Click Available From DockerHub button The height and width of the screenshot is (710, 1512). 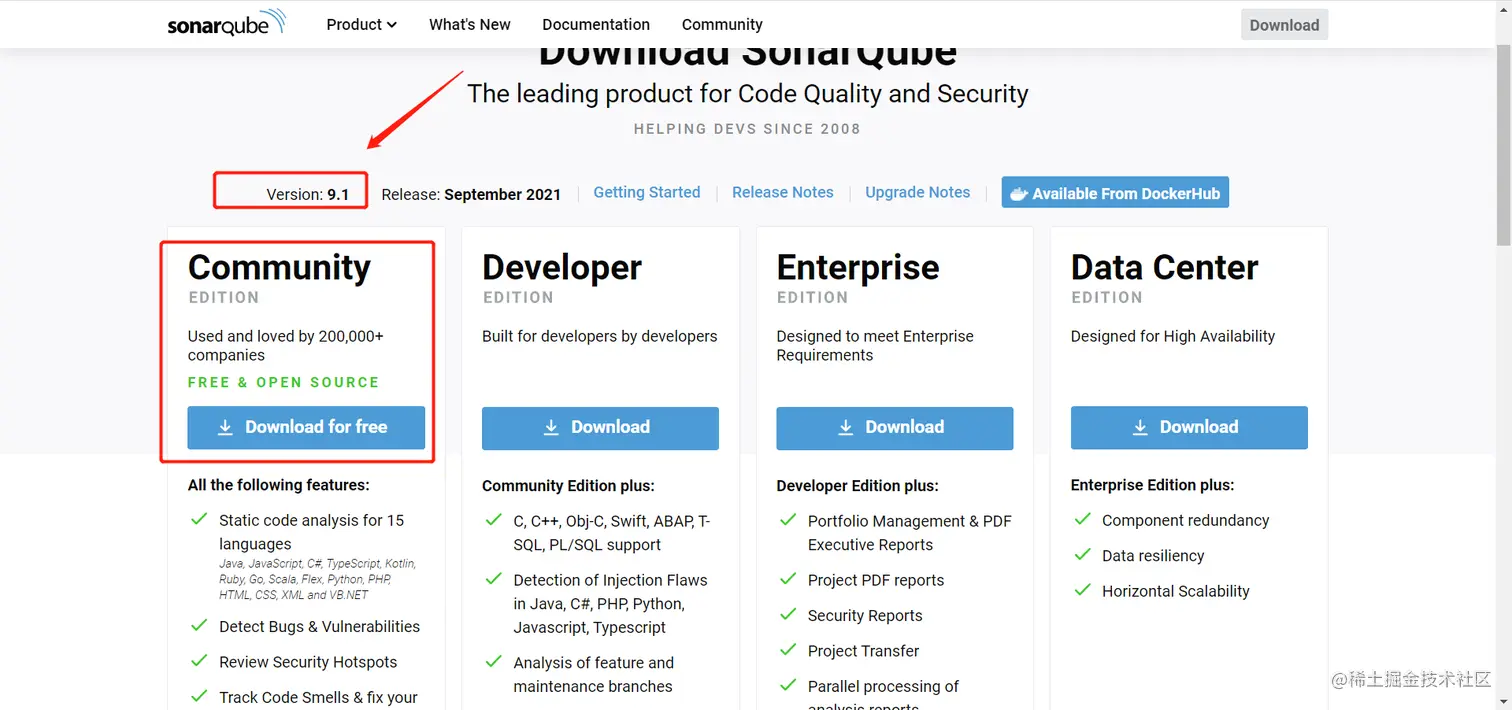click(x=1115, y=193)
